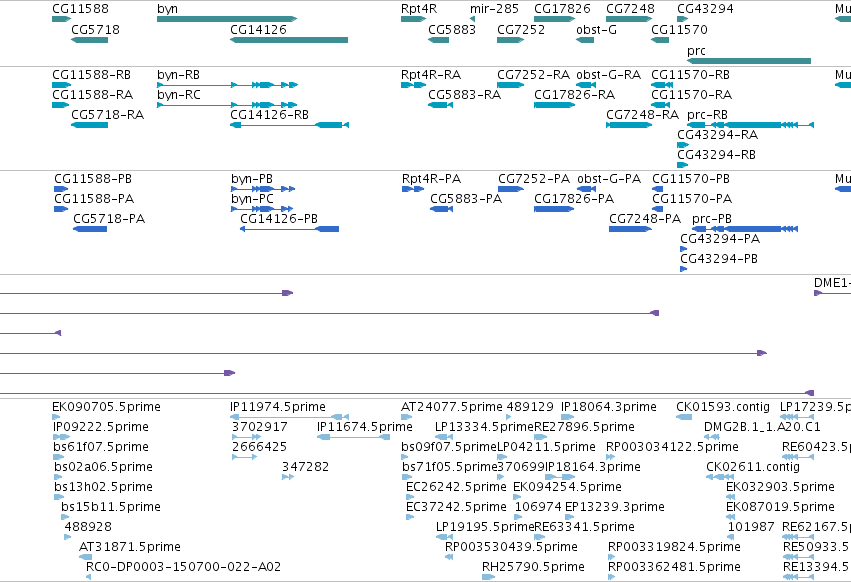Click the CG43294 gene label
Screen dimensions: 851x582
click(x=705, y=9)
